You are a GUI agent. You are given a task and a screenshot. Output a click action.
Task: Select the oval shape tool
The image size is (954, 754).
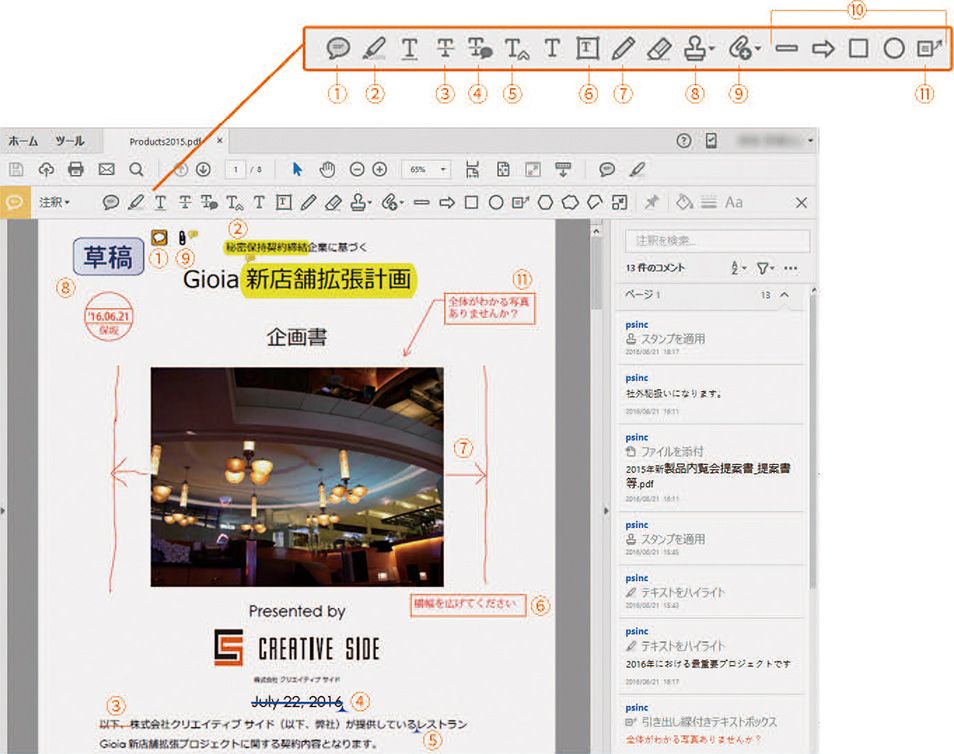point(496,202)
